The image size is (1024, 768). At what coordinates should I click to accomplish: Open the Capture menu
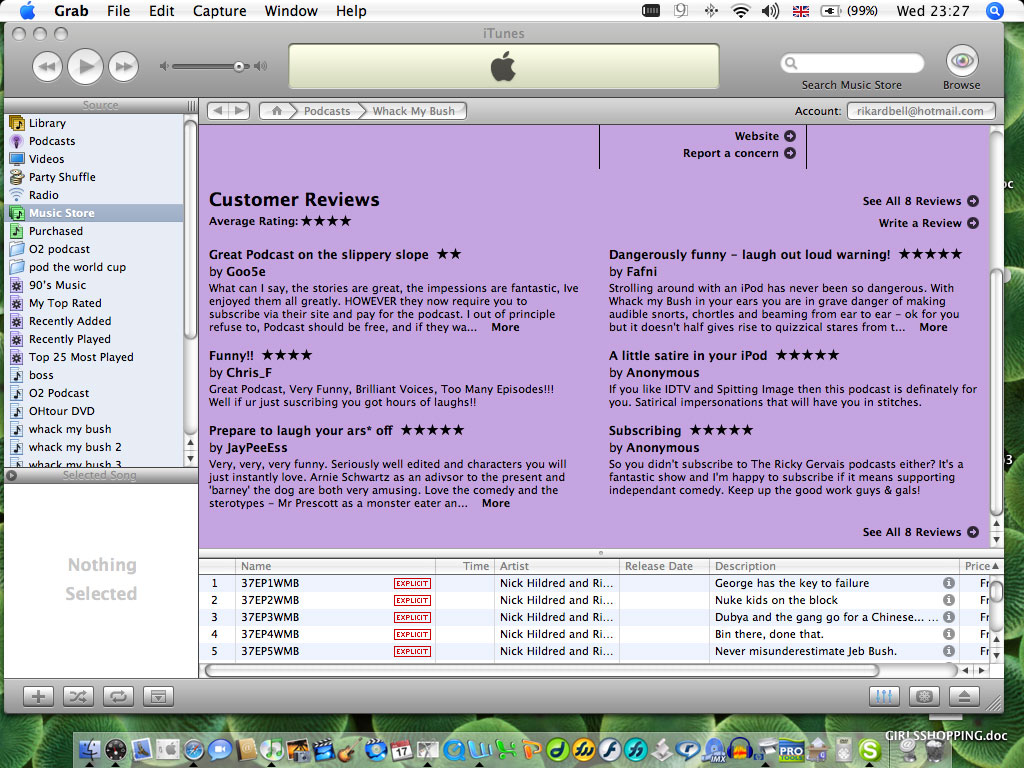click(219, 11)
